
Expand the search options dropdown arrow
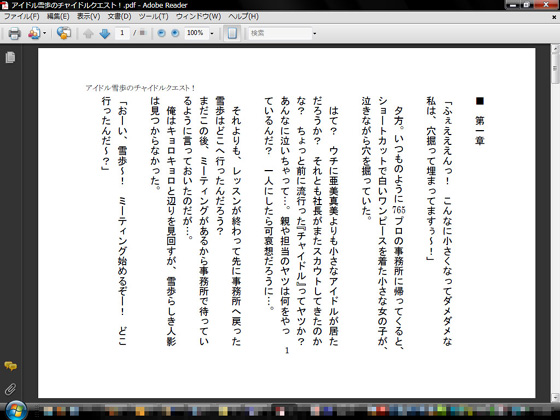coord(314,34)
